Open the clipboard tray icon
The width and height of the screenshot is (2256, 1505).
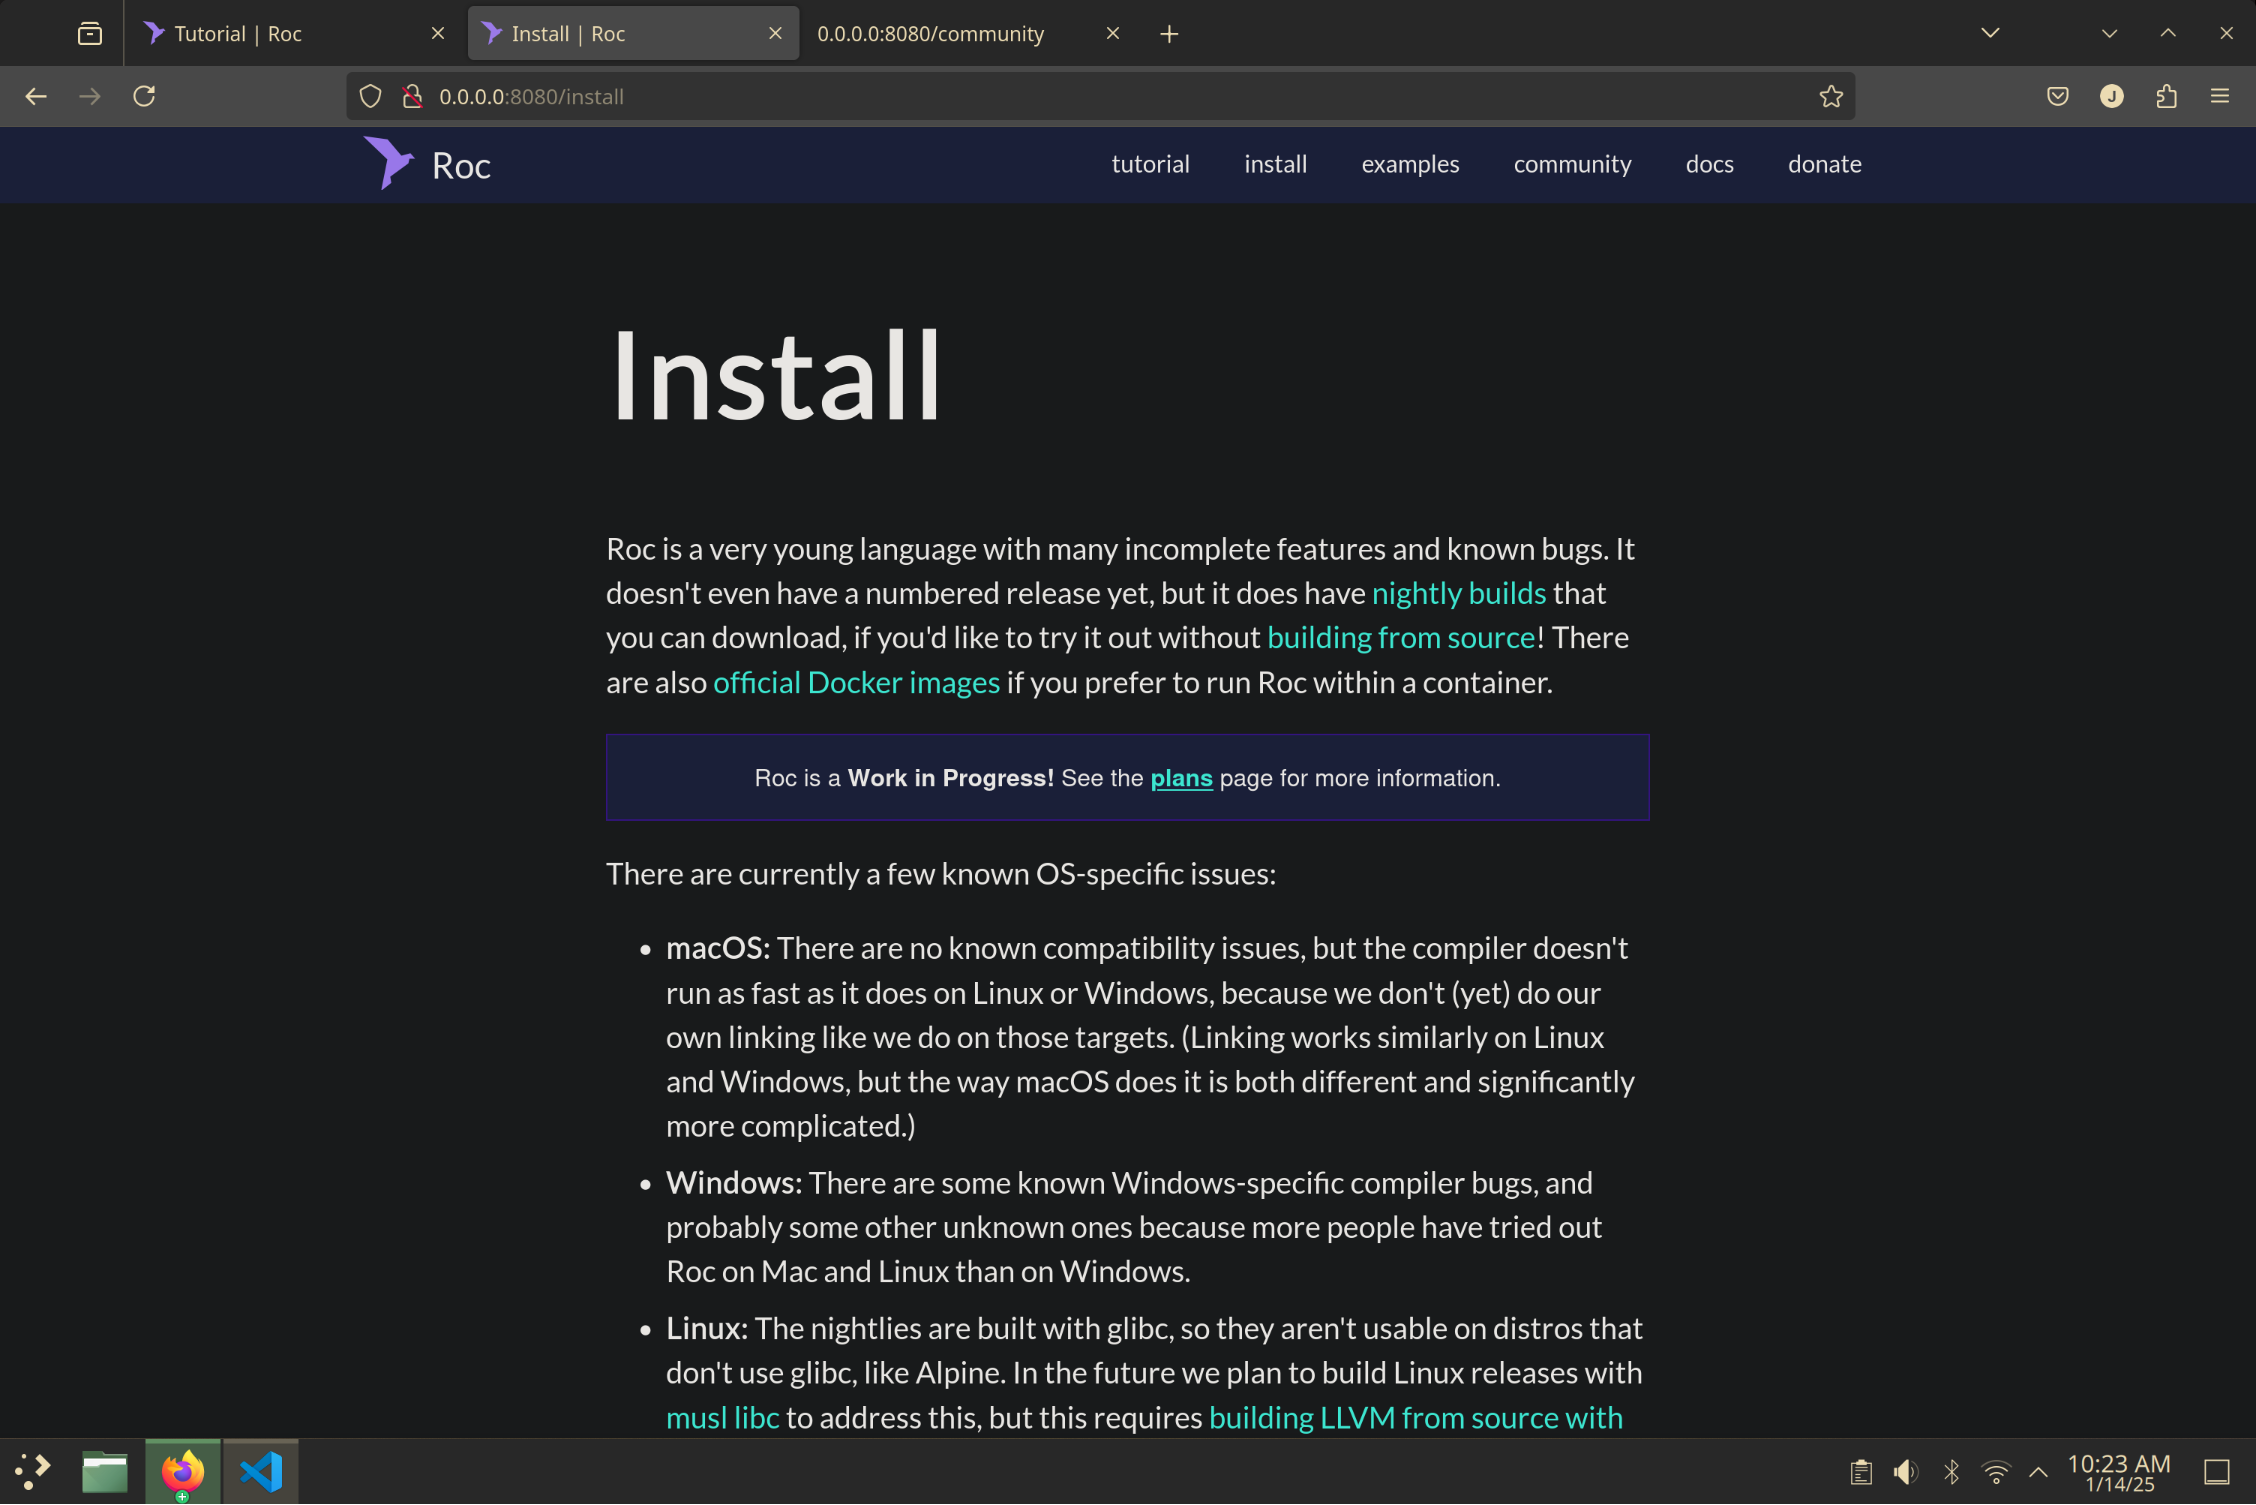pyautogui.click(x=1860, y=1472)
